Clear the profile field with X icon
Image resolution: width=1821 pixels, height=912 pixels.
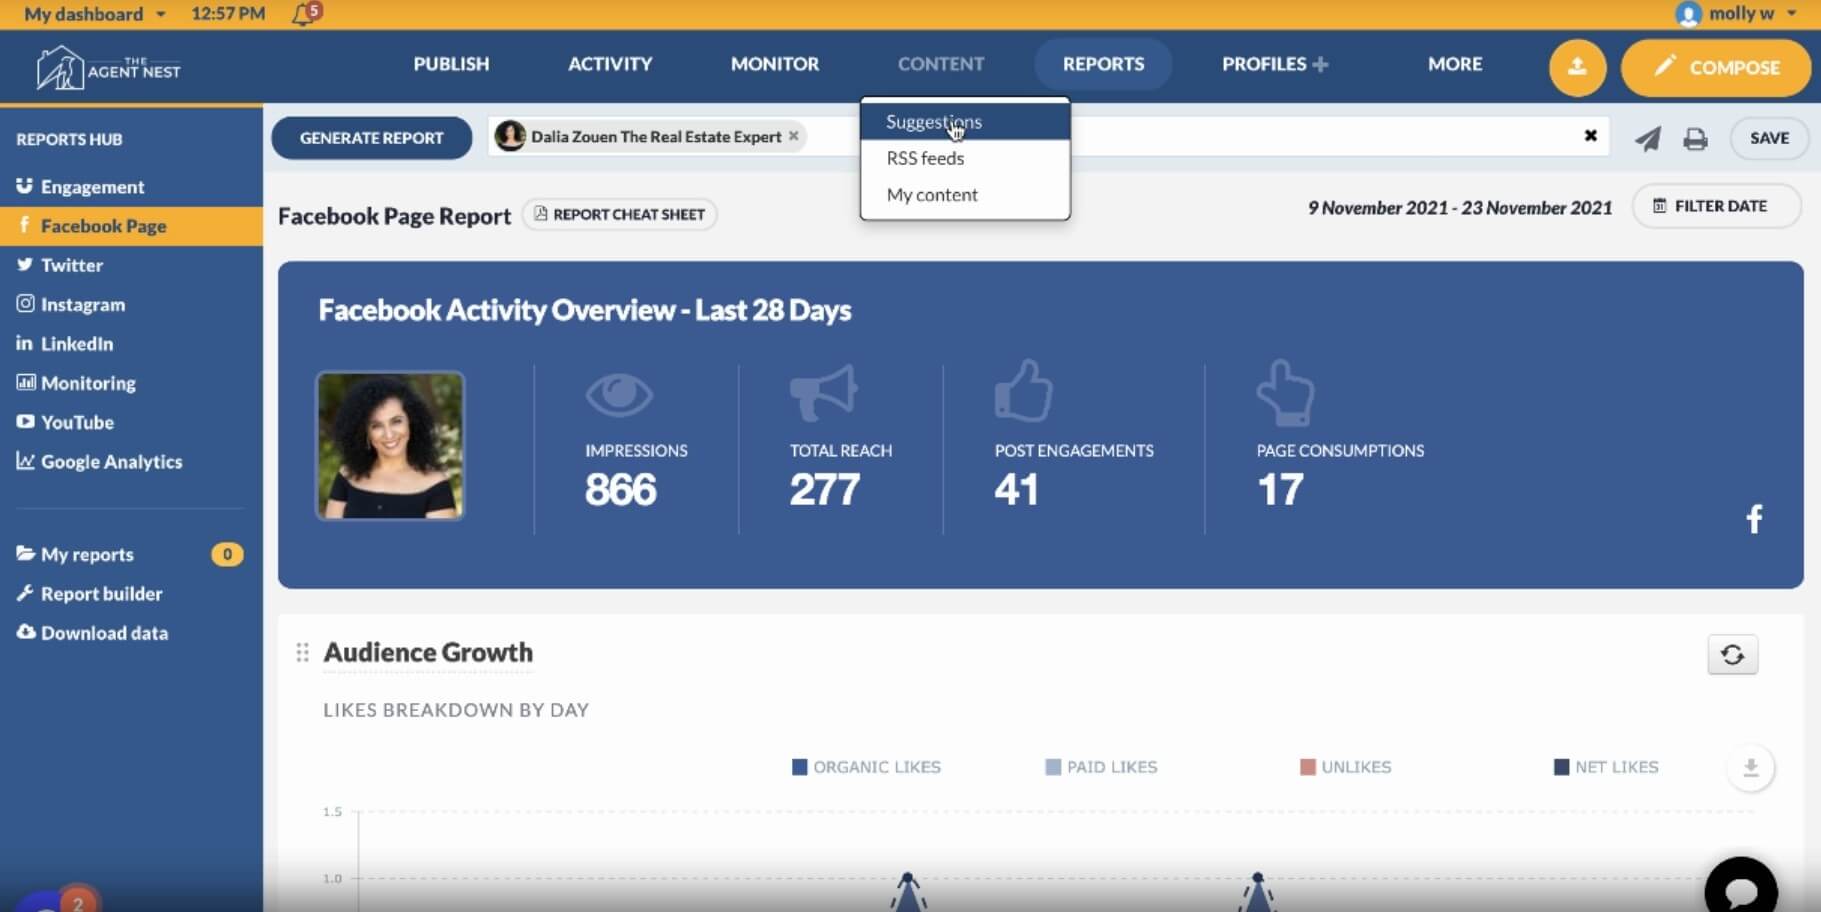pos(1590,136)
